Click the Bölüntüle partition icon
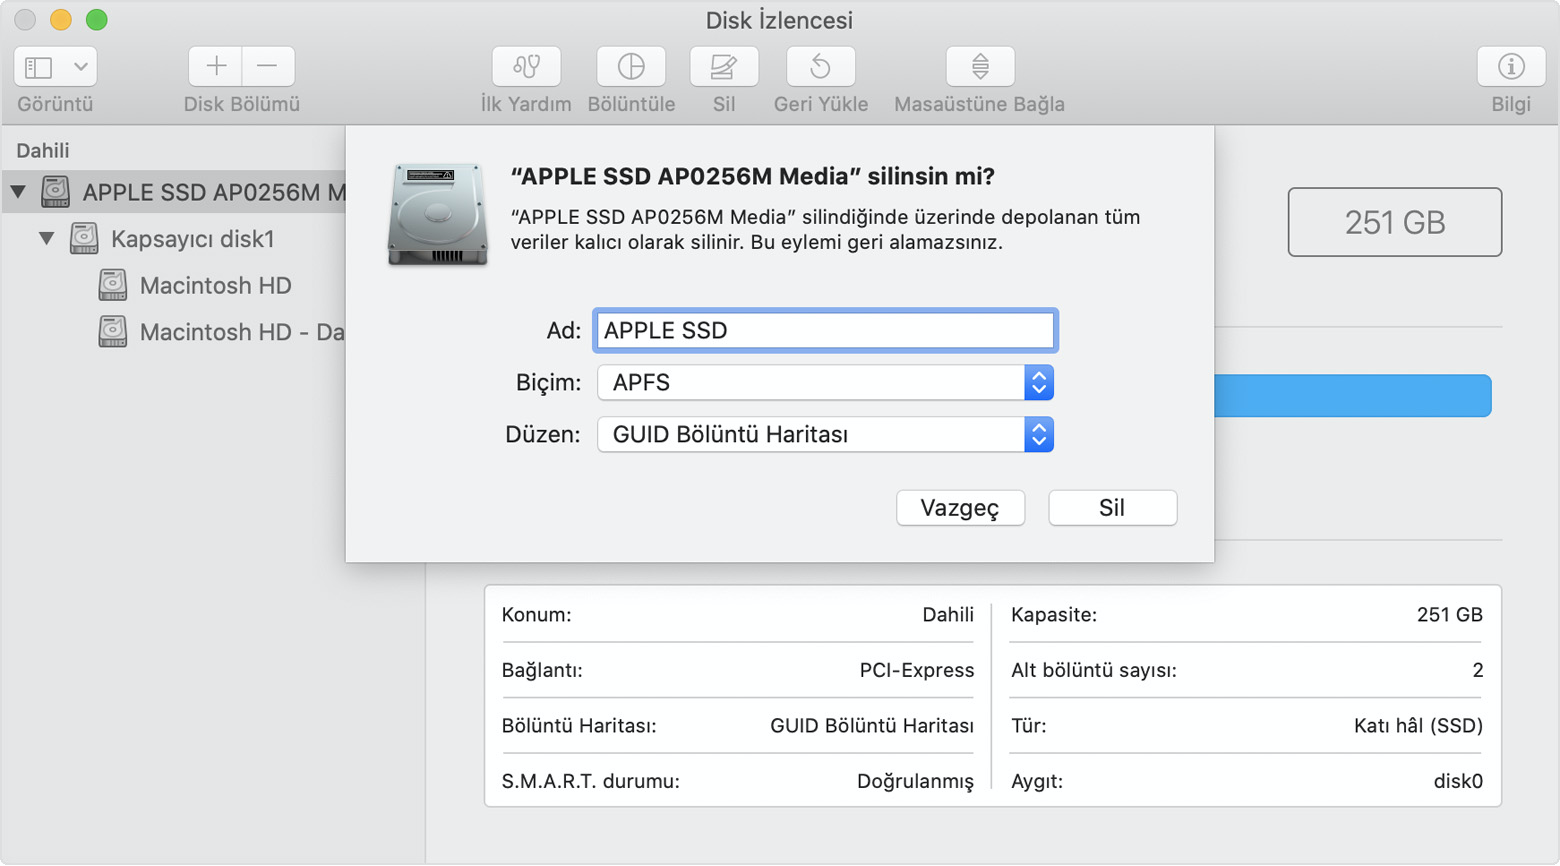Viewport: 1560px width, 866px height. (631, 67)
